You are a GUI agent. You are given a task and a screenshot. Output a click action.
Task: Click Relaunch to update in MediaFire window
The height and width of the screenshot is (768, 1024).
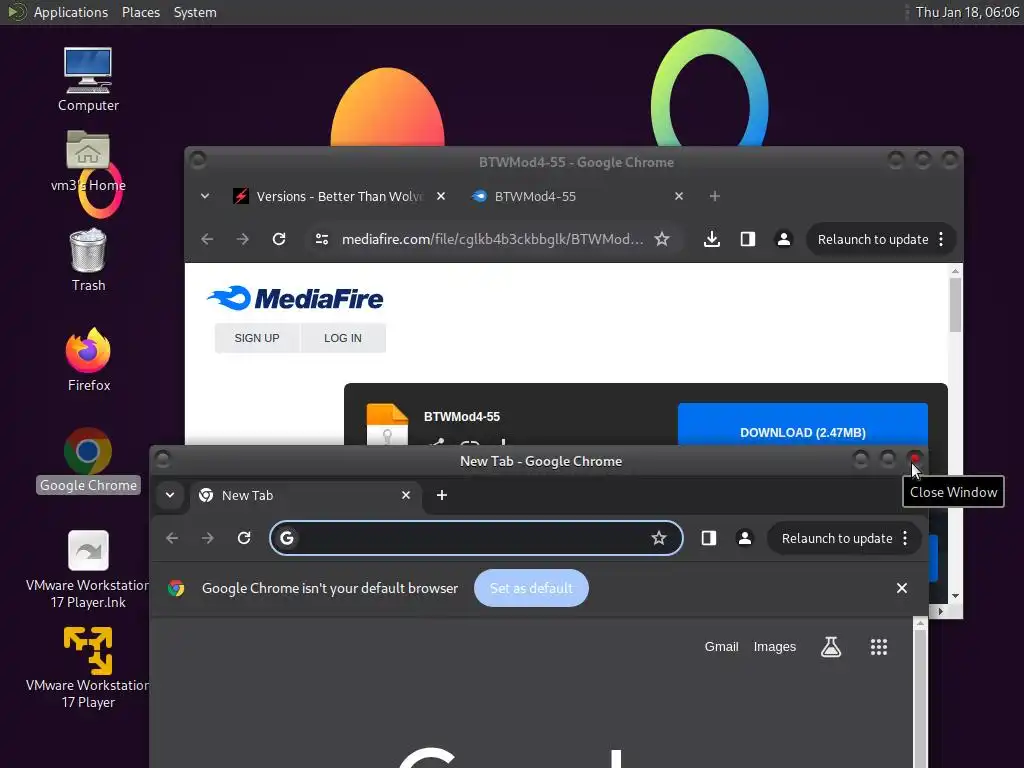(x=872, y=239)
